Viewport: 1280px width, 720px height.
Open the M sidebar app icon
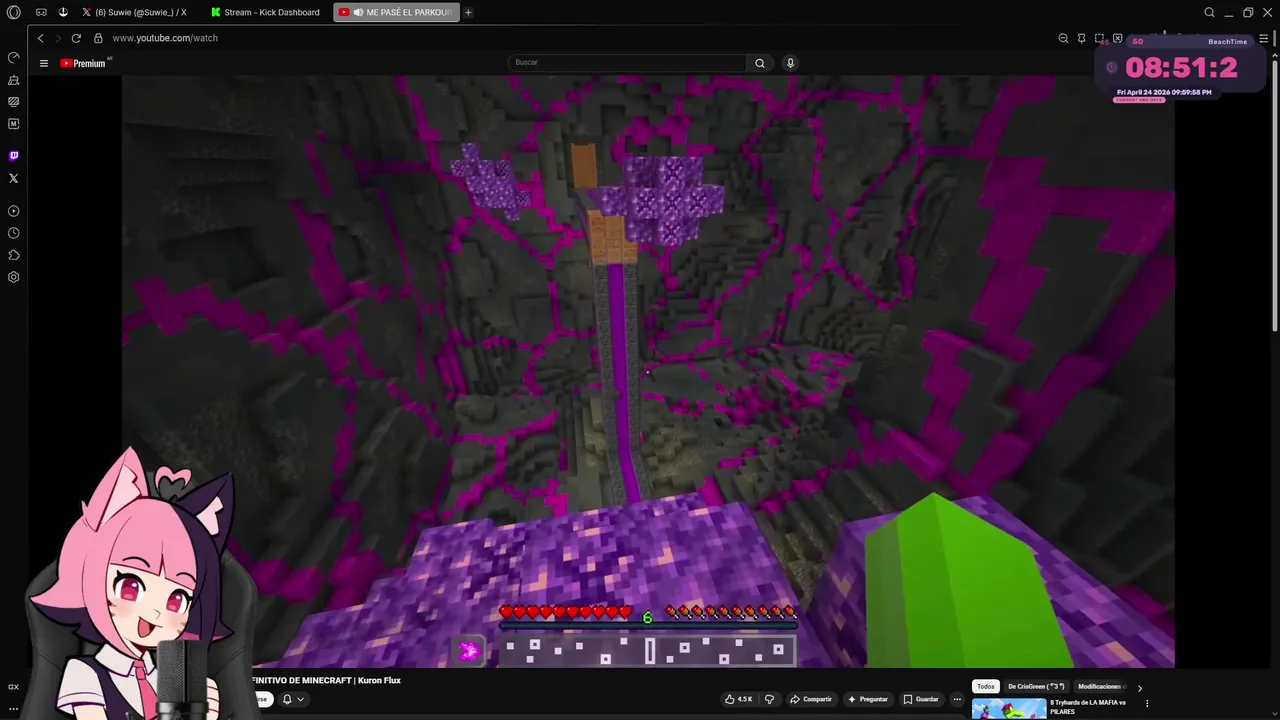[13, 124]
